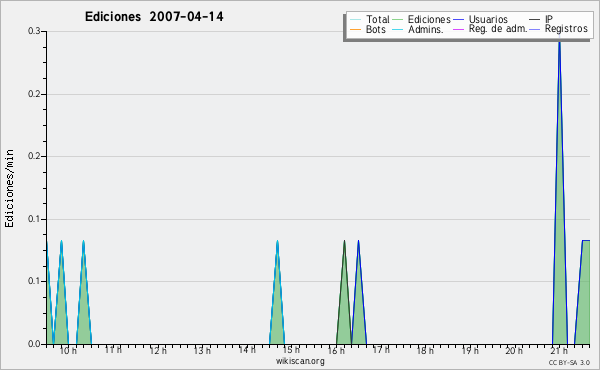Click the '17 h' x-axis label
600x370 pixels.
point(381,350)
